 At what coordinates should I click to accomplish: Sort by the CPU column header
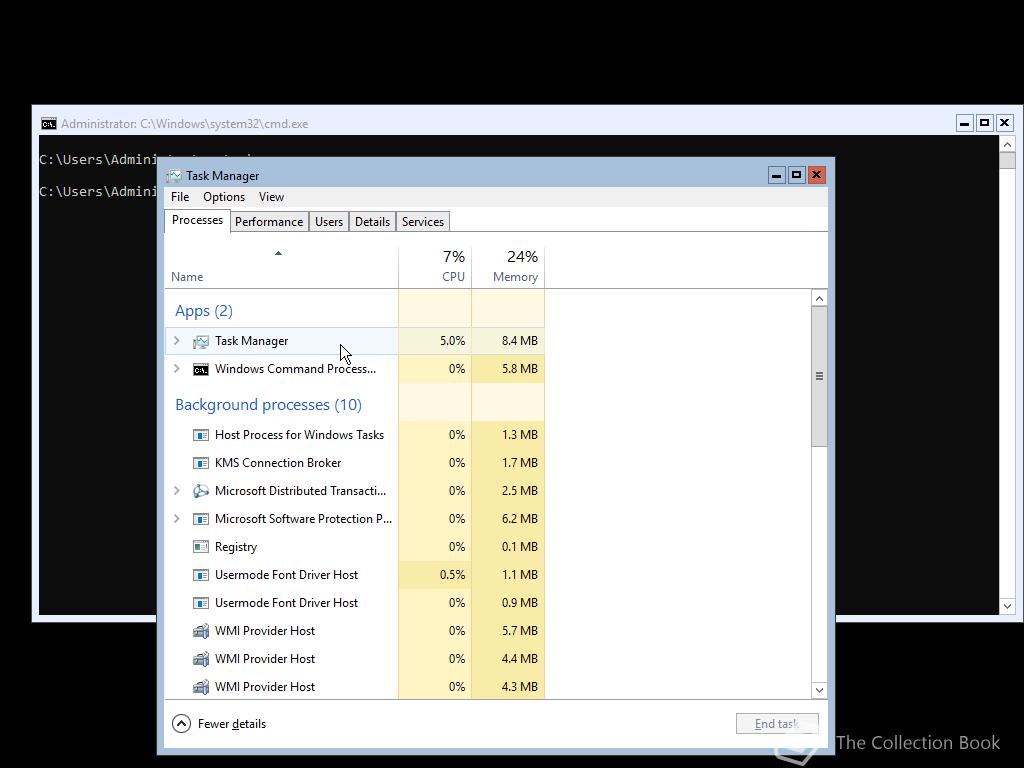435,268
